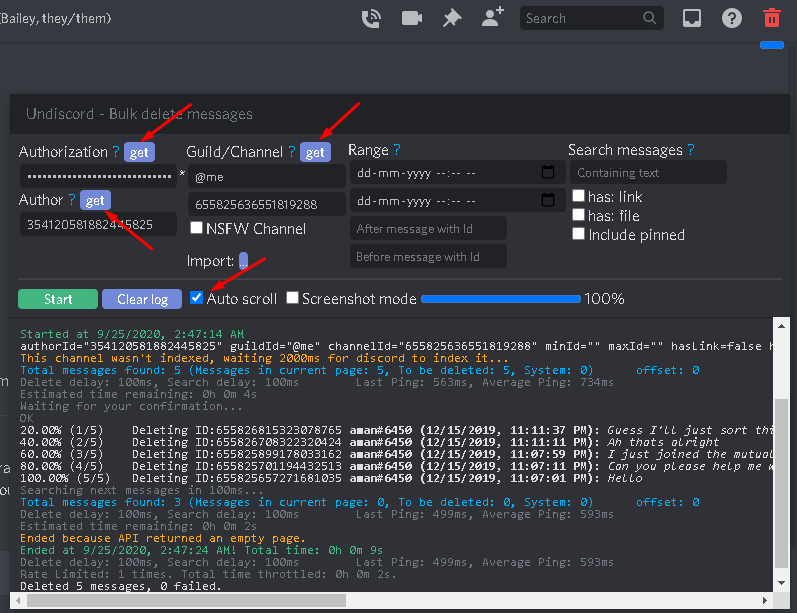This screenshot has width=797, height=613.
Task: Open the Discord inbox
Action: tap(692, 18)
